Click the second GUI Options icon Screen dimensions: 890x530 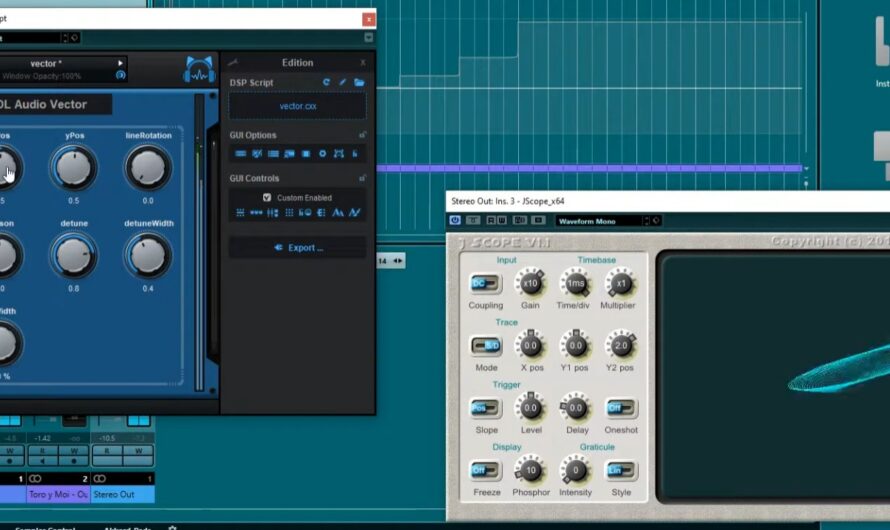click(257, 154)
